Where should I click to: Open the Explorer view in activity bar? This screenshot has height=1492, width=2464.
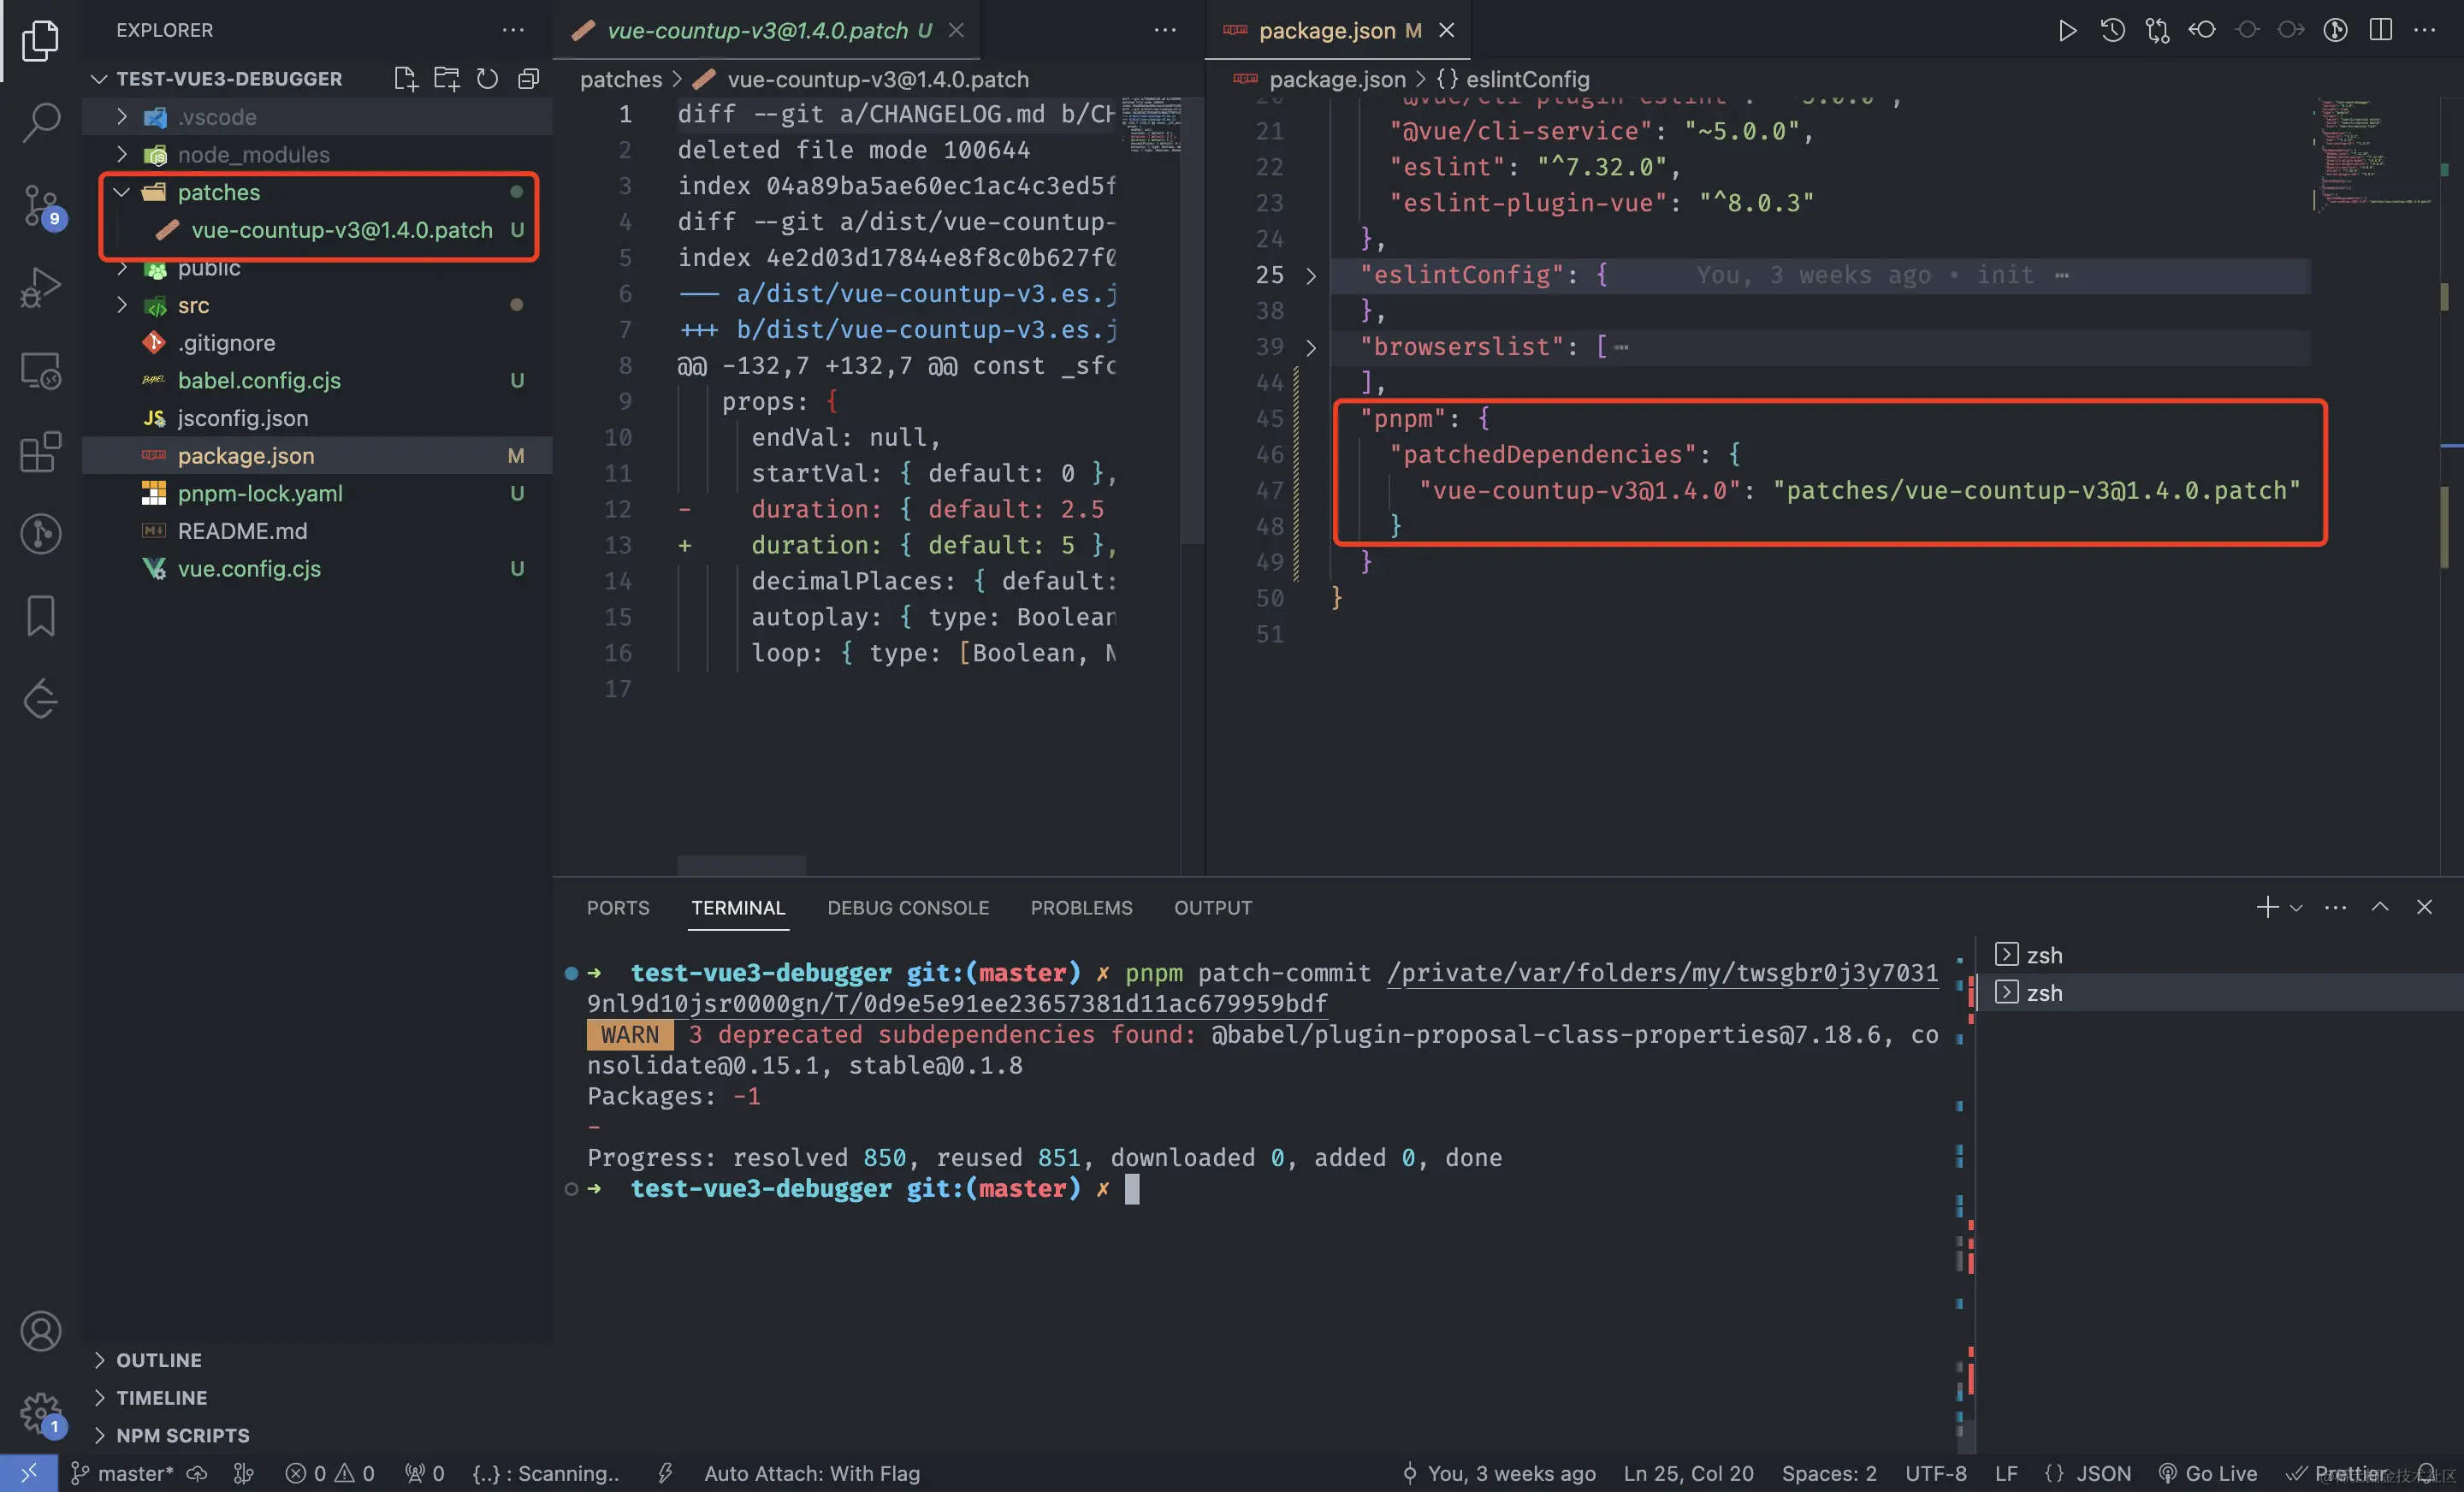[x=40, y=40]
